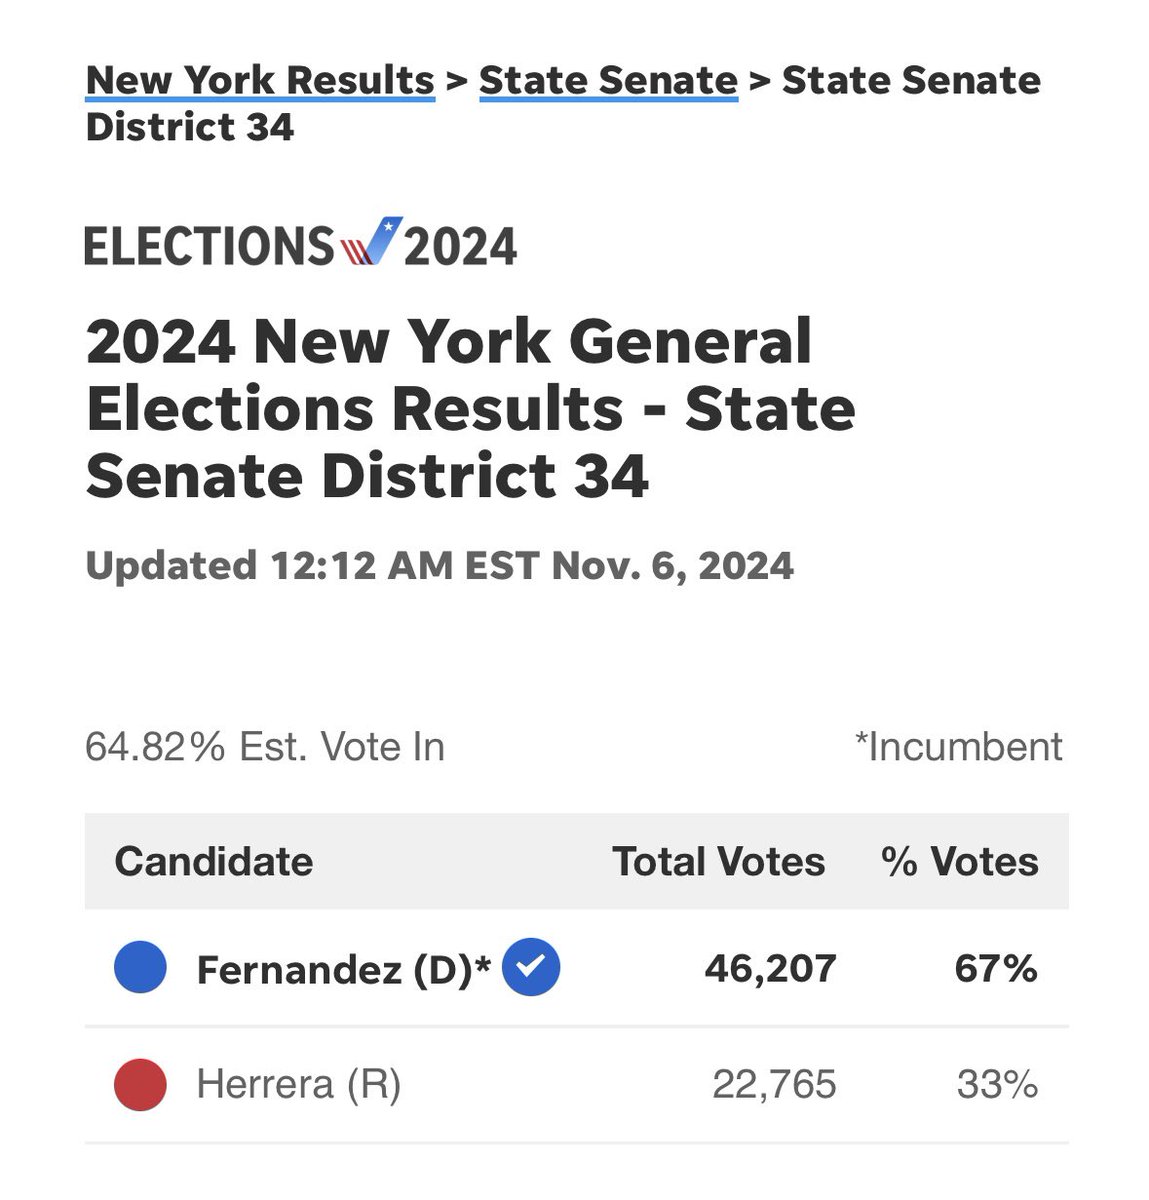Click Herrera's 22,765 vote total

774,1085
